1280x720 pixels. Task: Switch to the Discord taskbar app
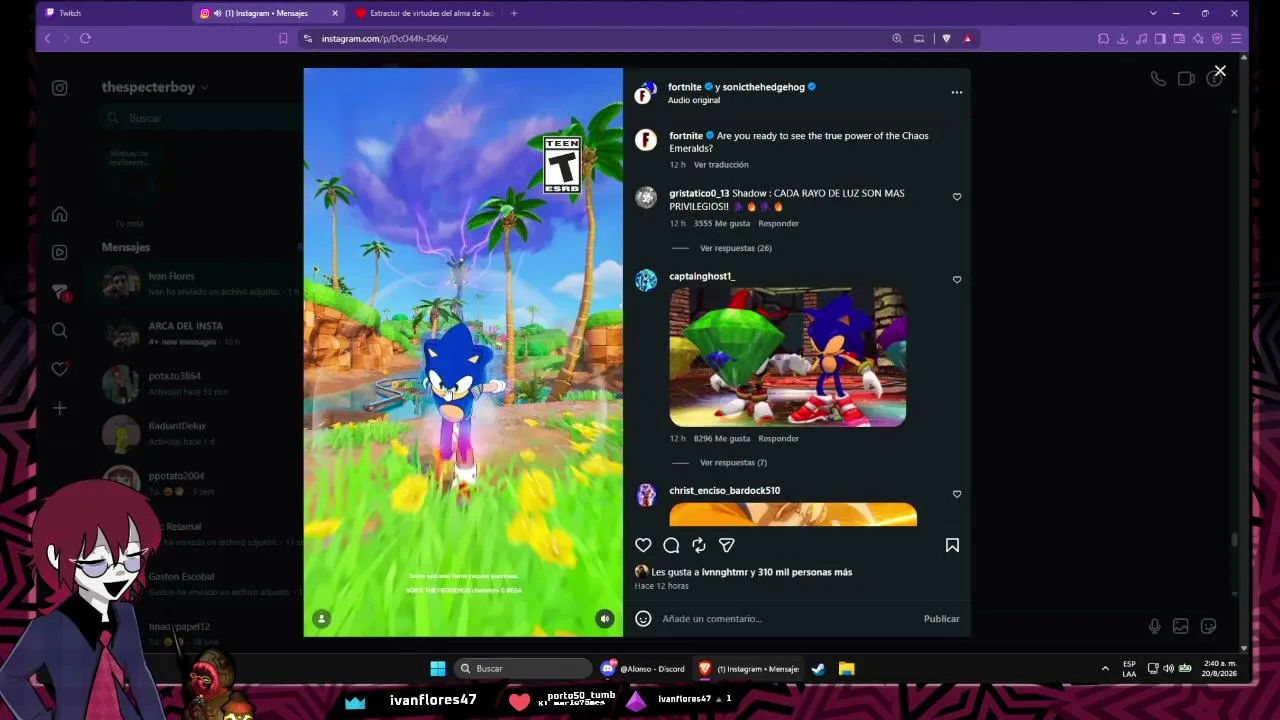[x=643, y=668]
